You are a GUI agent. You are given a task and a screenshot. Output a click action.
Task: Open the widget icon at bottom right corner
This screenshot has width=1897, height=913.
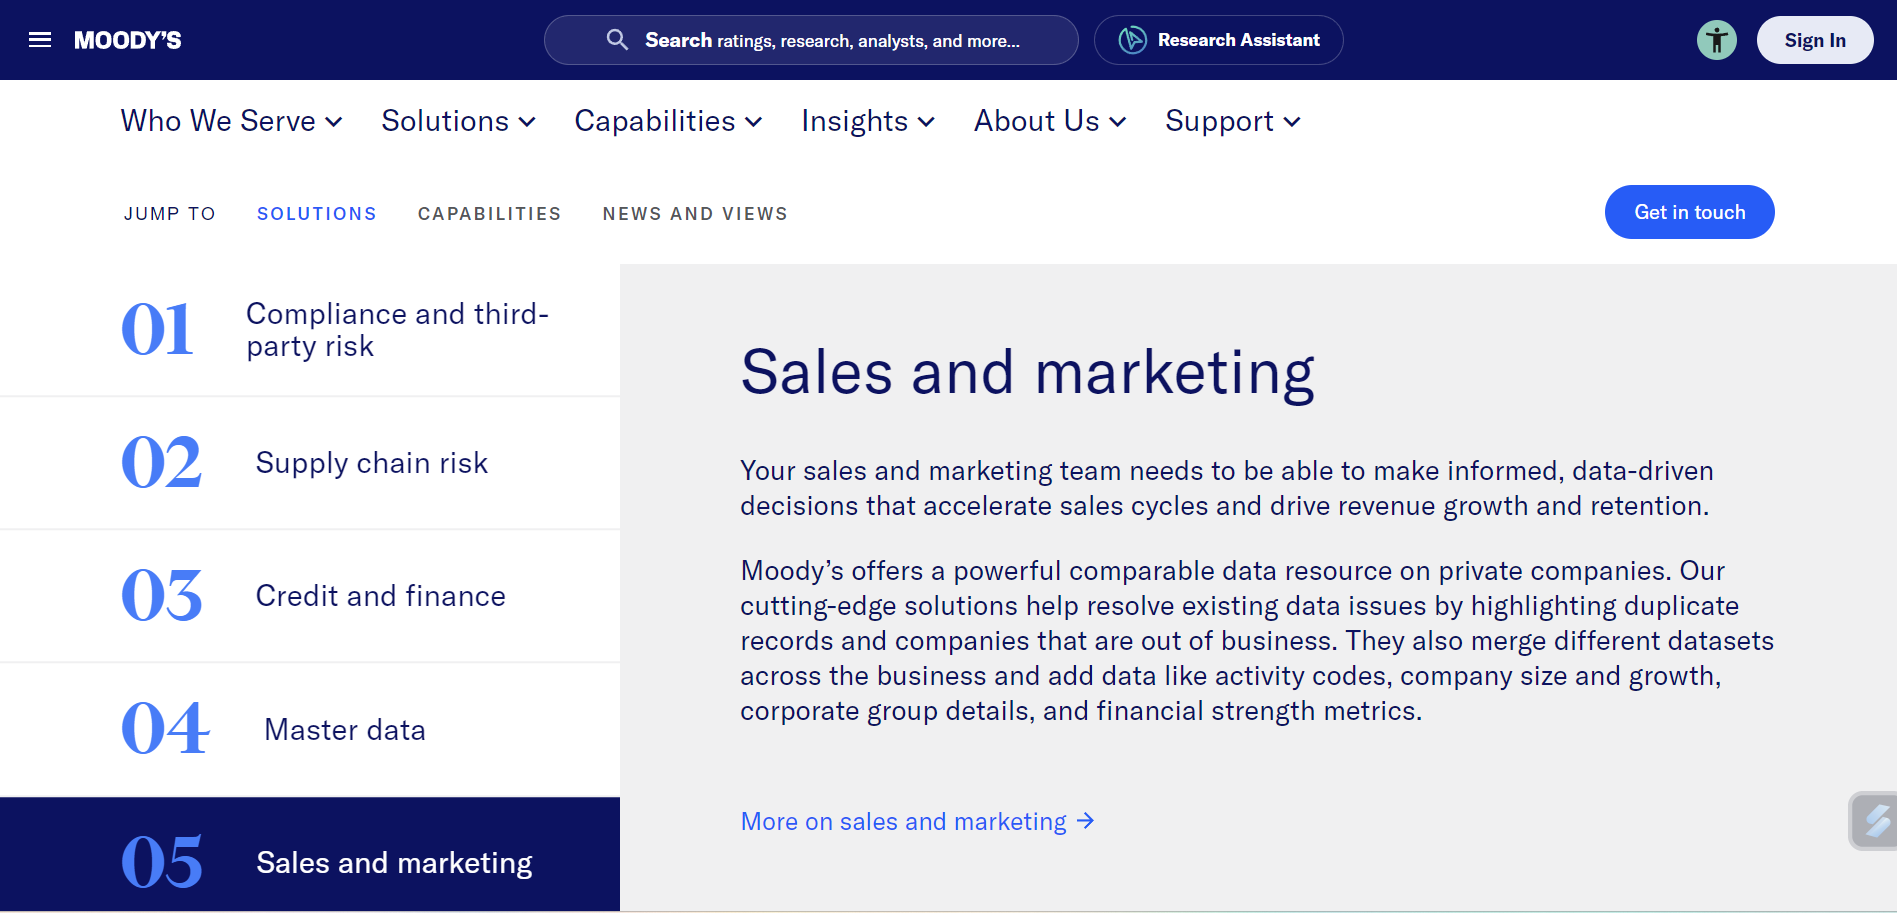[x=1873, y=821]
